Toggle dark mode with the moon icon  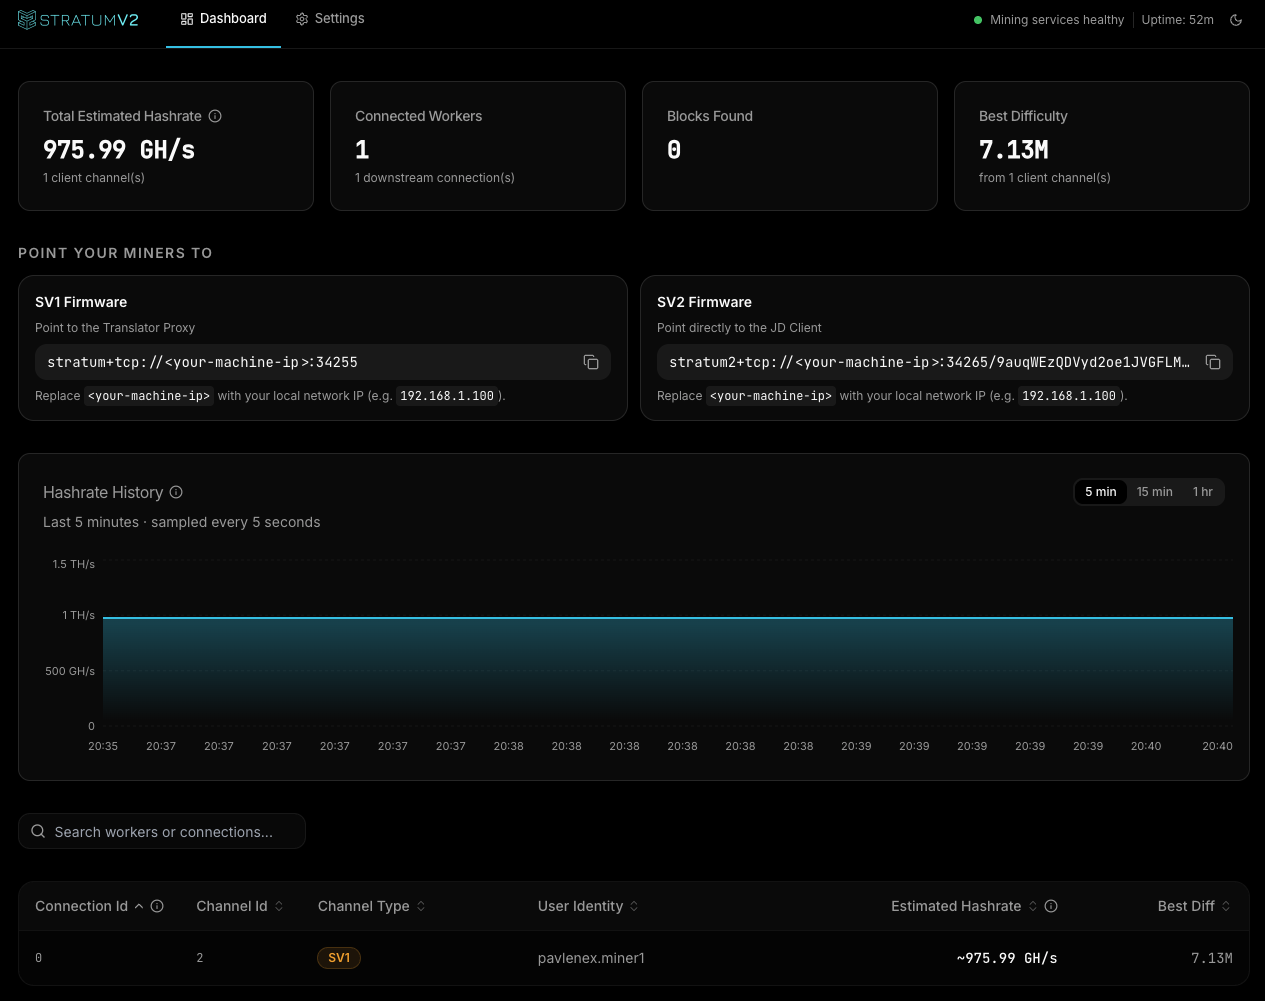[x=1236, y=19]
